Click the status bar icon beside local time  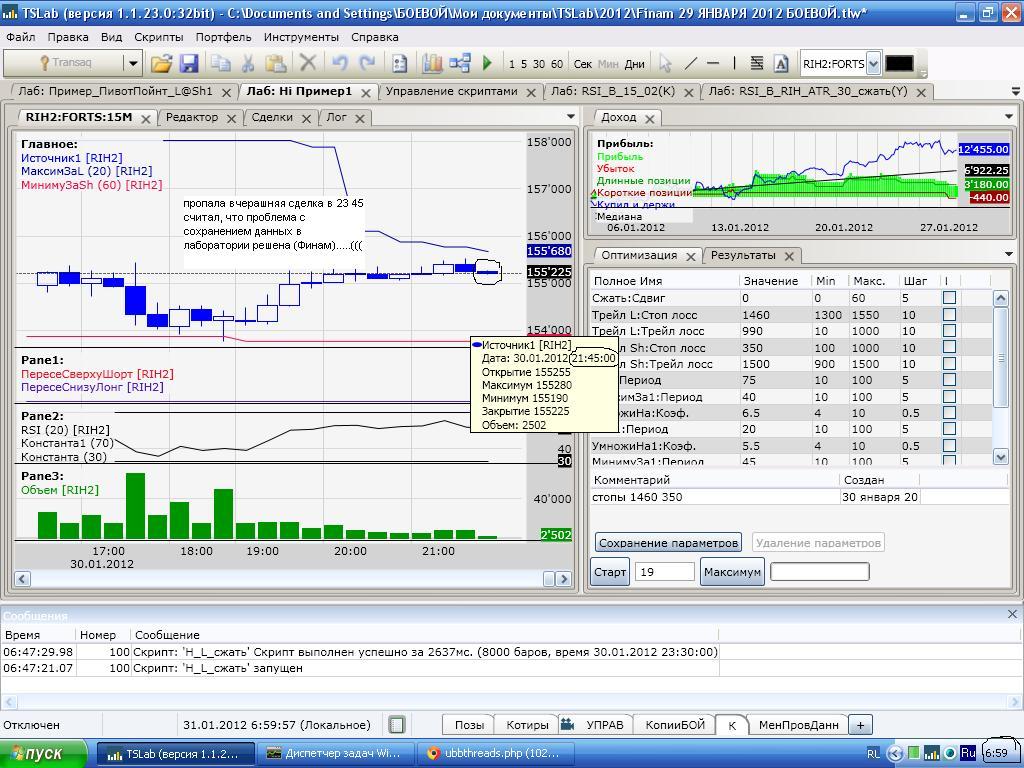click(397, 725)
